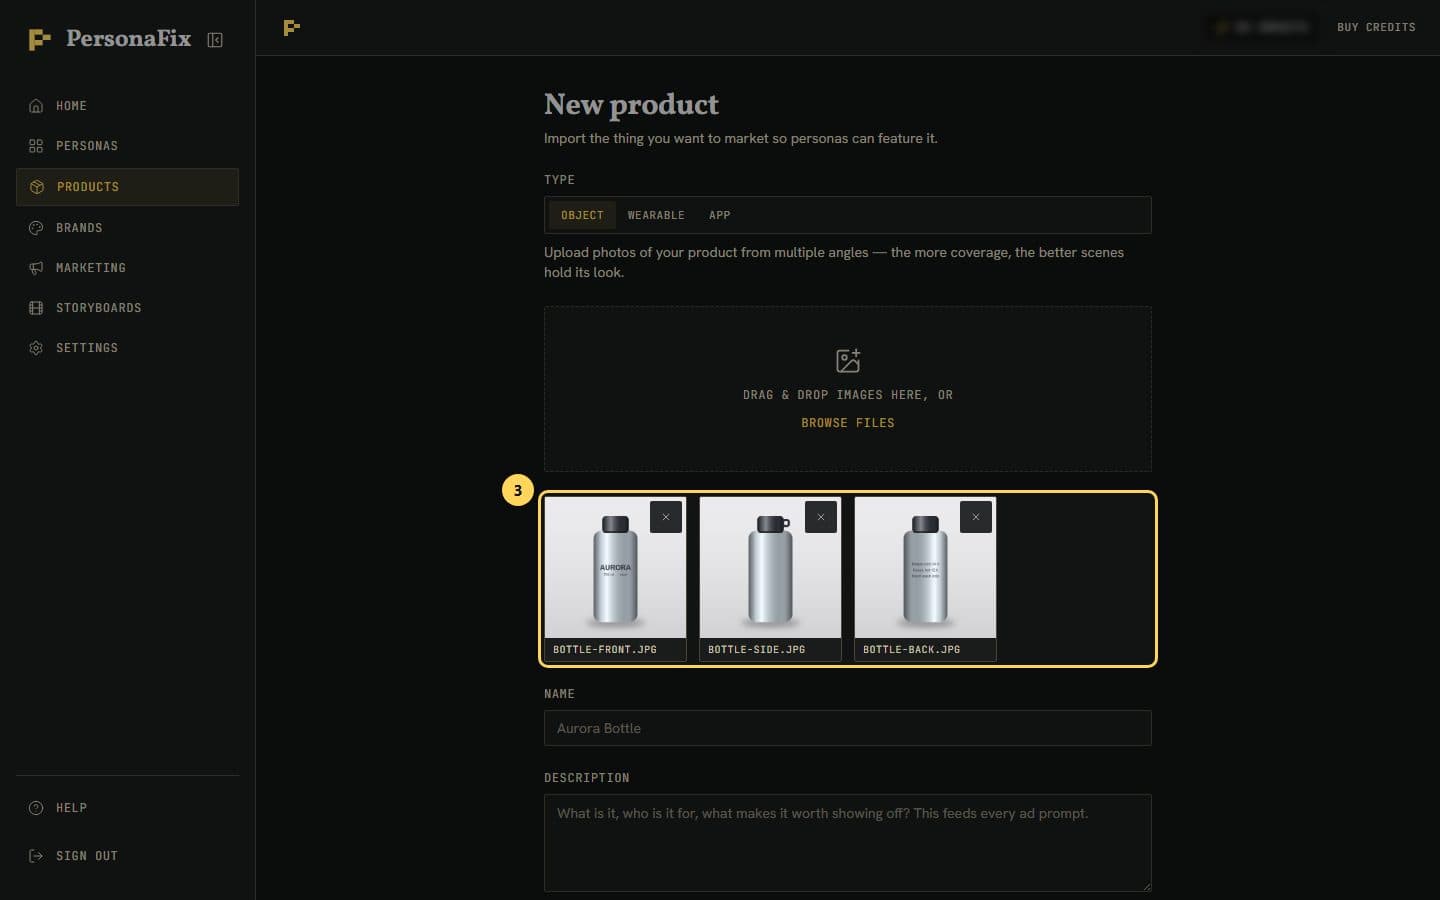Select the bottle-back.jpg thumbnail
This screenshot has height=900, width=1440.
click(925, 568)
